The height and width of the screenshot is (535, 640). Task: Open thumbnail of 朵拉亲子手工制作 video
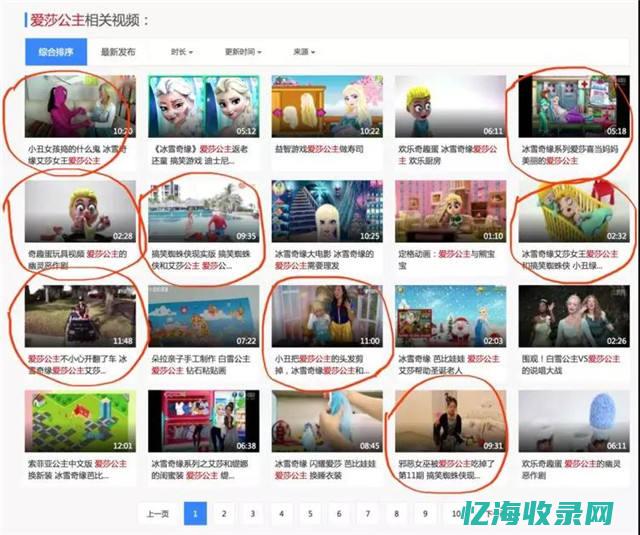[x=204, y=316]
